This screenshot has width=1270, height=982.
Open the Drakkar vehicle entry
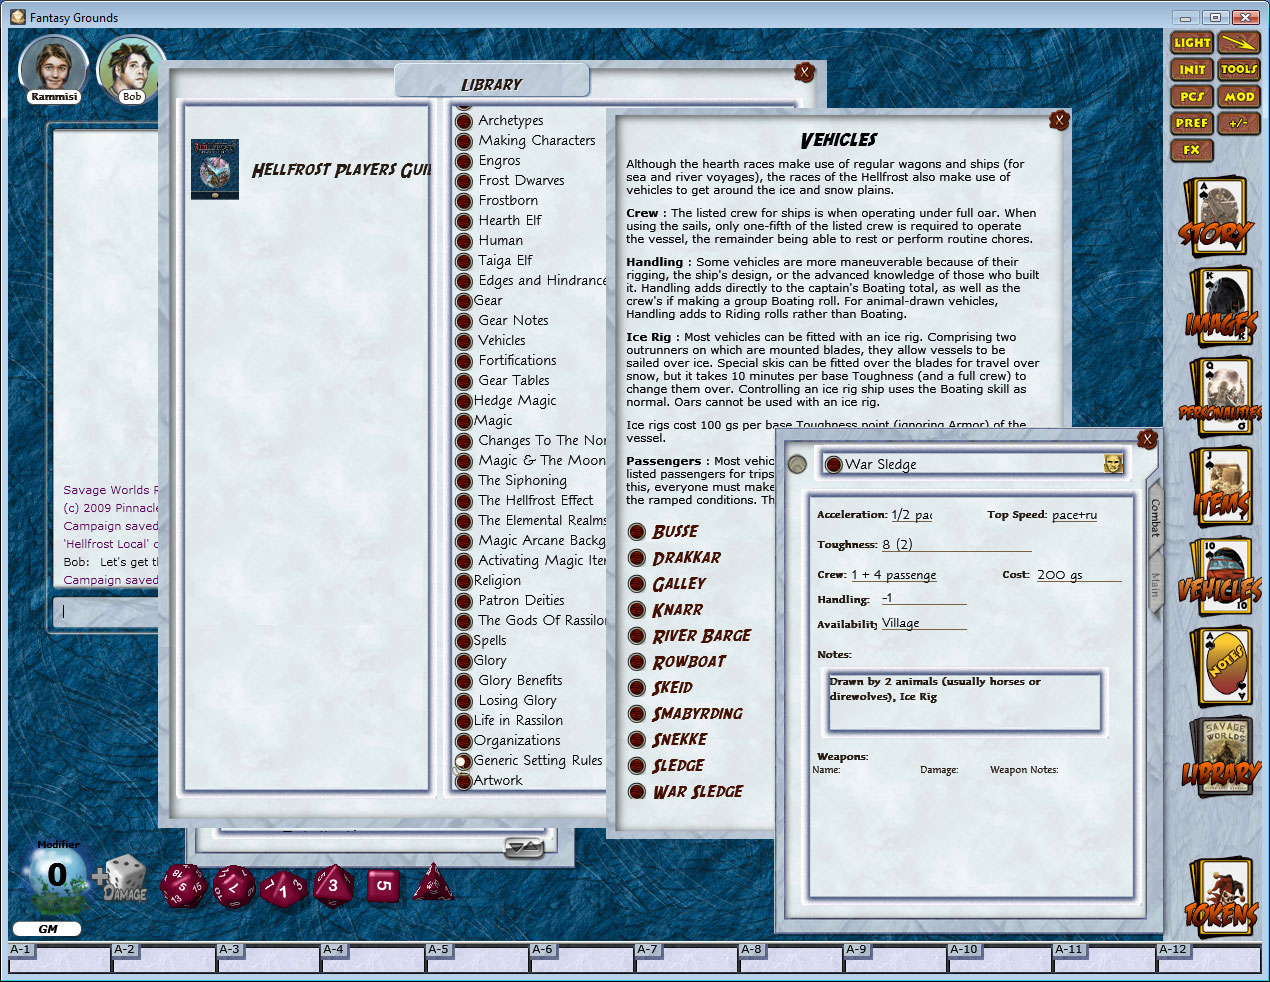(688, 557)
